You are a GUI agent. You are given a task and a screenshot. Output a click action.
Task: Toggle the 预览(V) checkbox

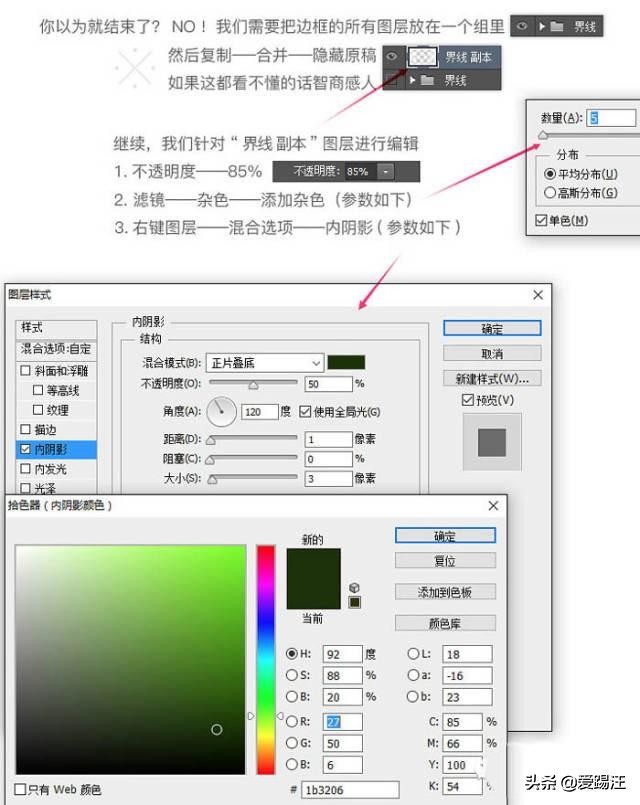[468, 399]
